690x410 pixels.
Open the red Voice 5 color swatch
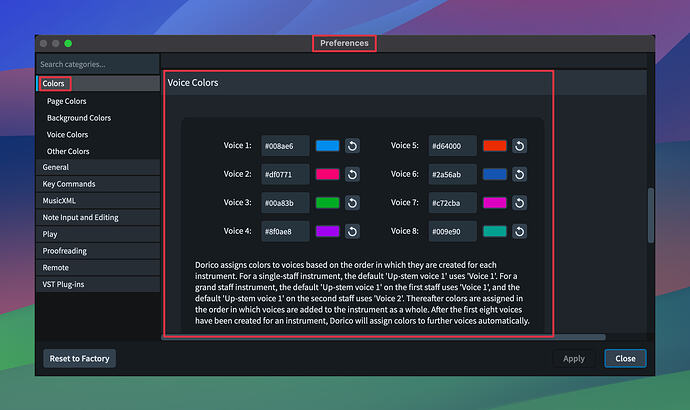pyautogui.click(x=495, y=146)
